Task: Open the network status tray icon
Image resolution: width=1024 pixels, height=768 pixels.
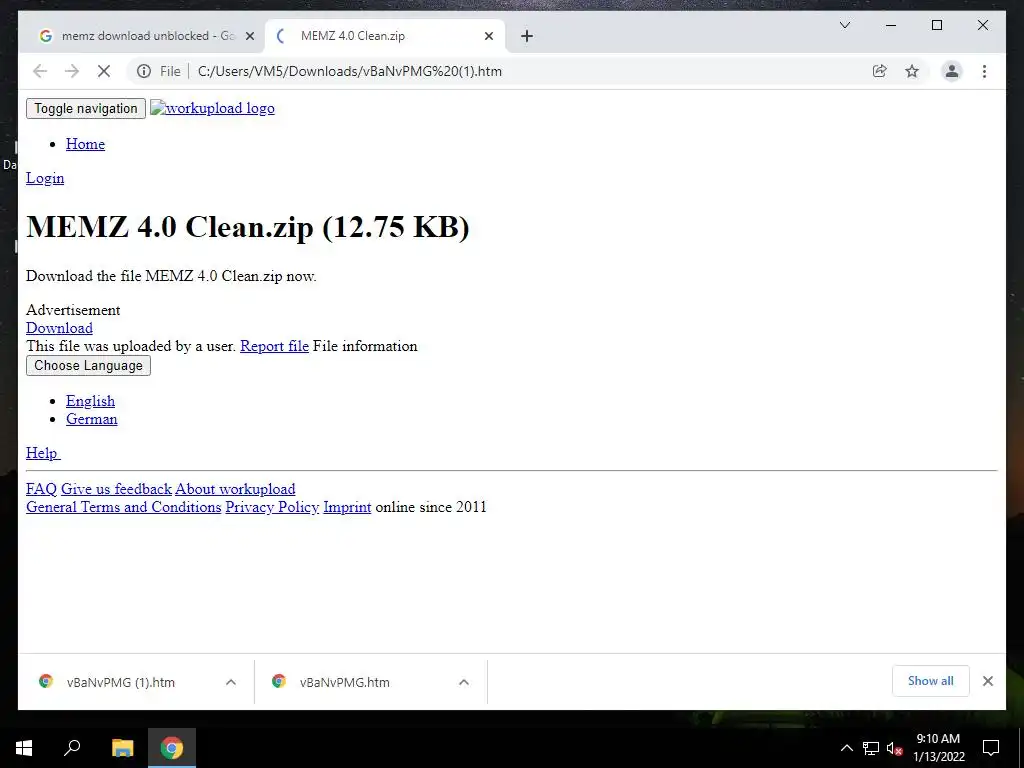Action: 871,748
